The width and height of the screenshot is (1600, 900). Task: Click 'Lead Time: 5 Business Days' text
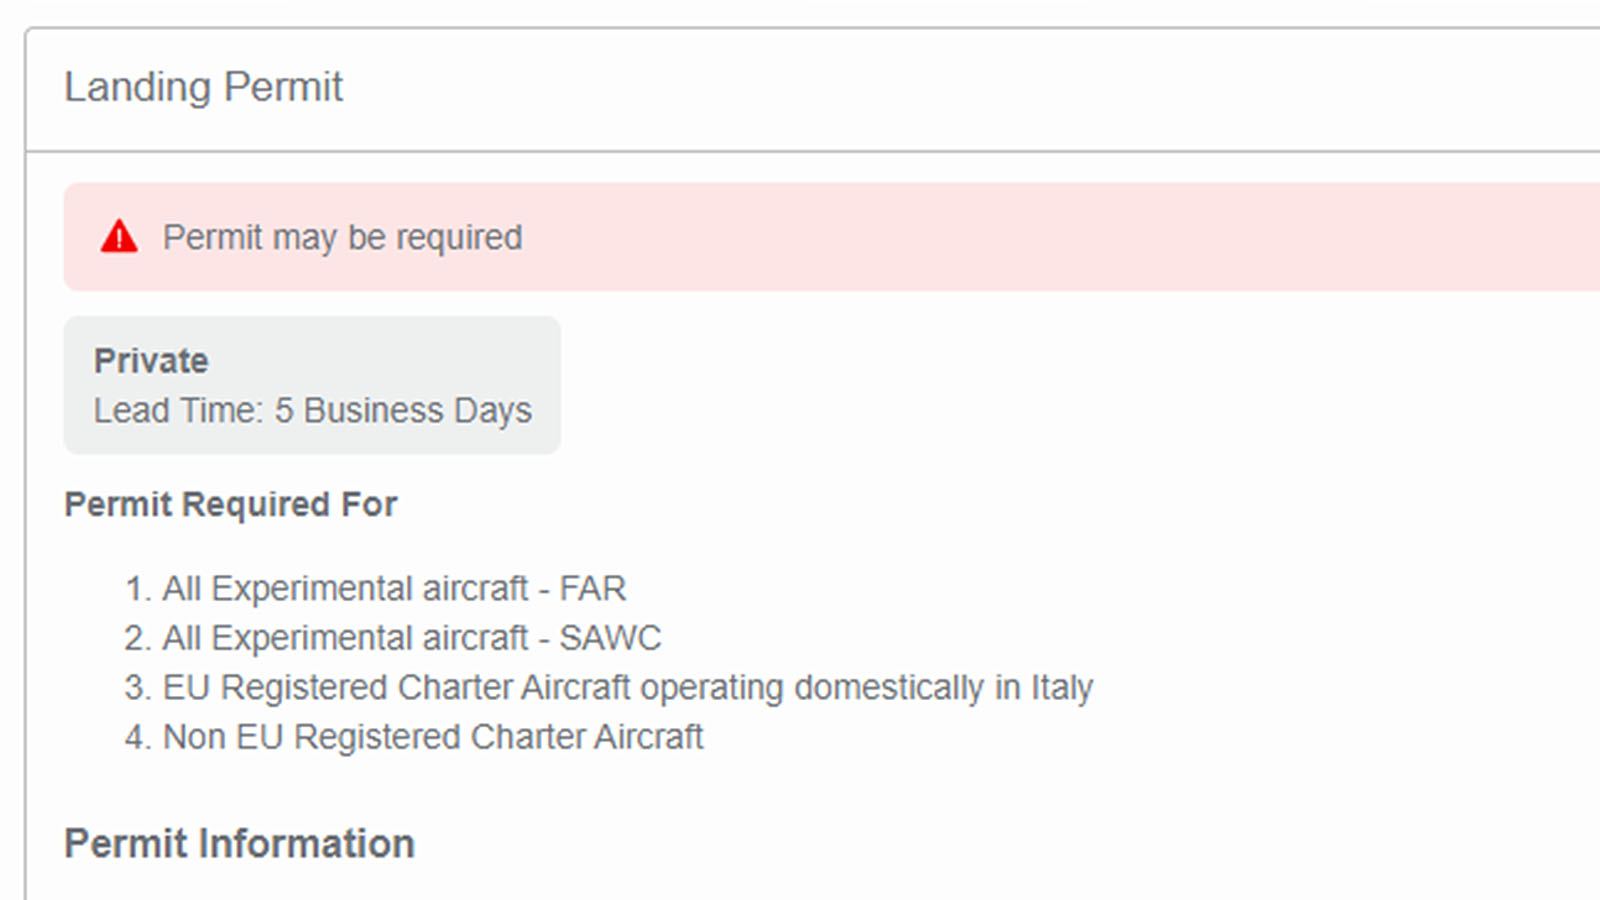coord(312,411)
